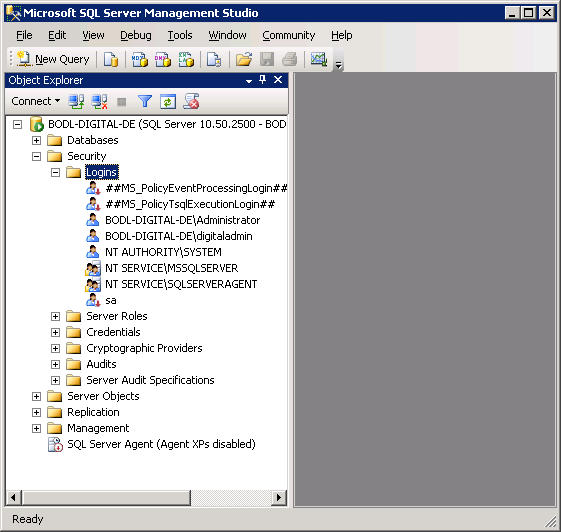Select BODL-DIGITAL-DE\digitaladmin login

179,236
